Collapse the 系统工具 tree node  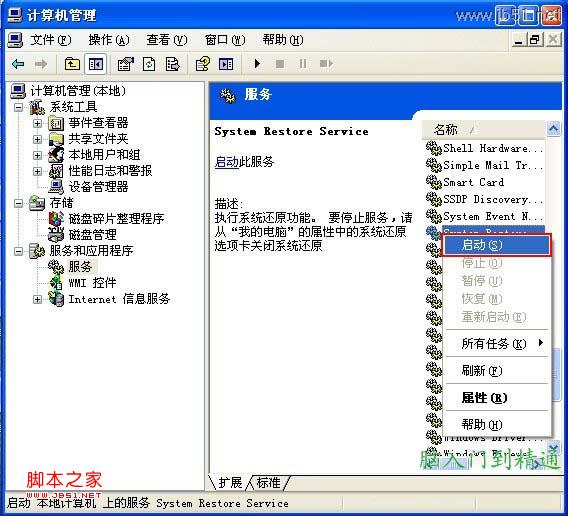pyautogui.click(x=18, y=107)
